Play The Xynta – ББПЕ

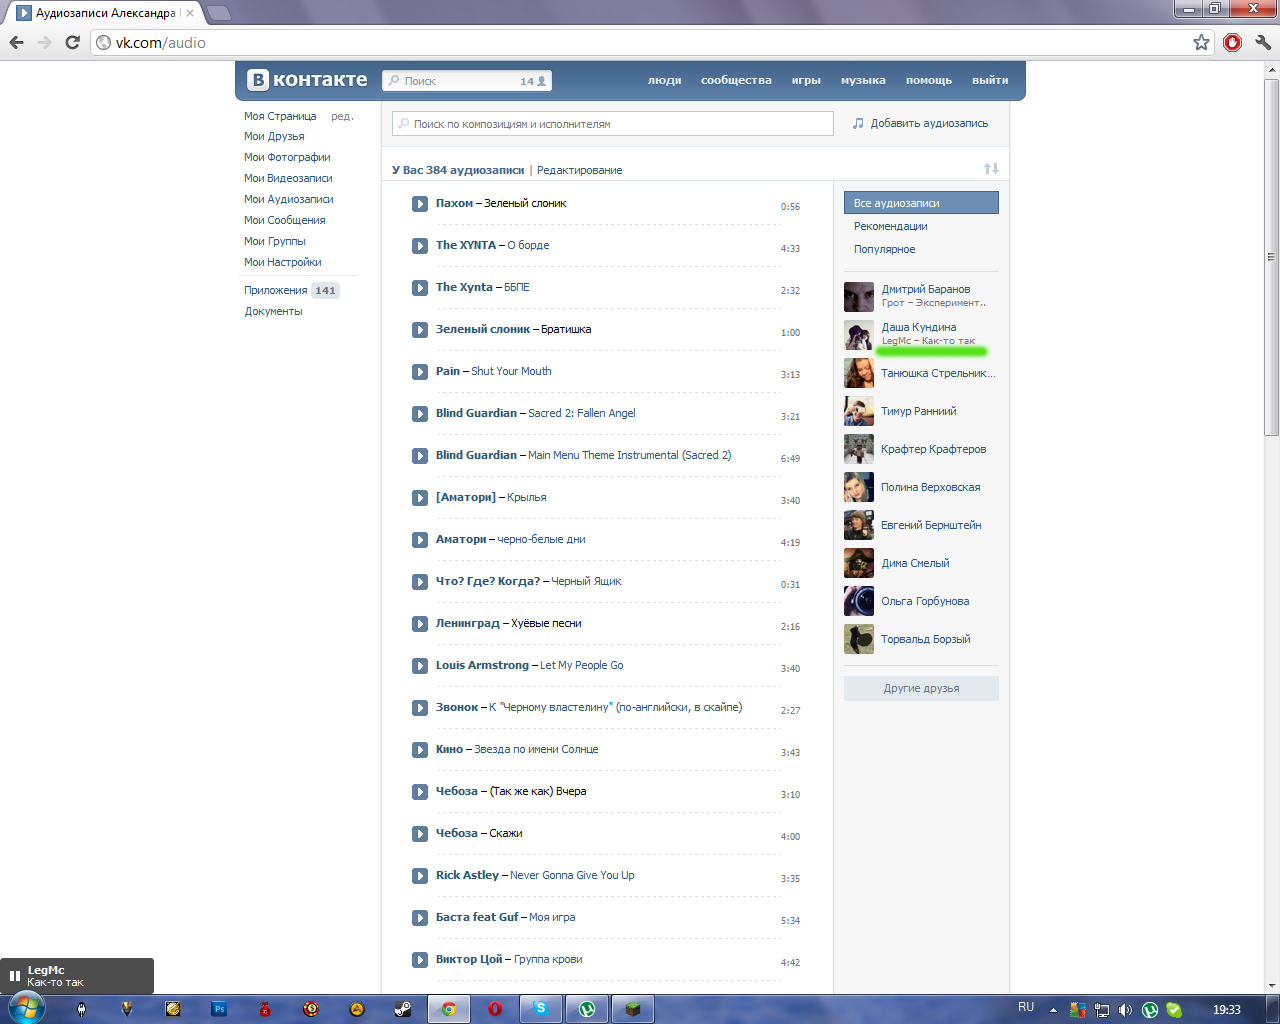[x=420, y=288]
